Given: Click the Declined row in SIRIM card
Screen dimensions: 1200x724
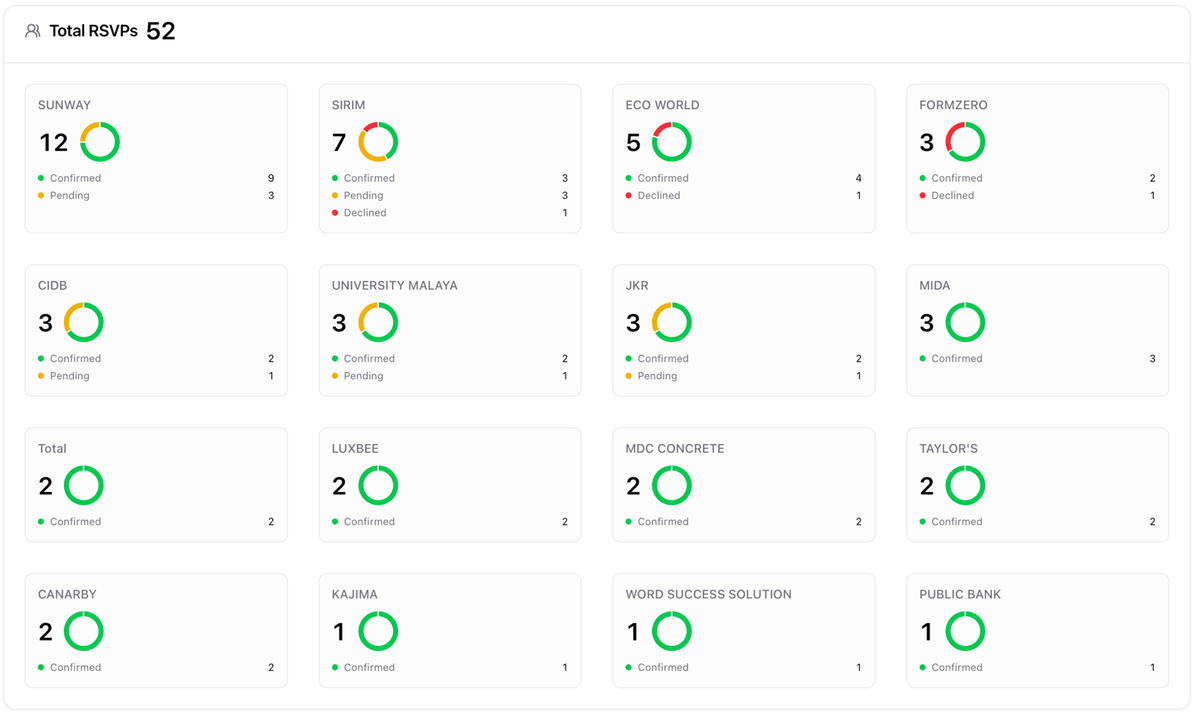Looking at the screenshot, I should click(450, 212).
